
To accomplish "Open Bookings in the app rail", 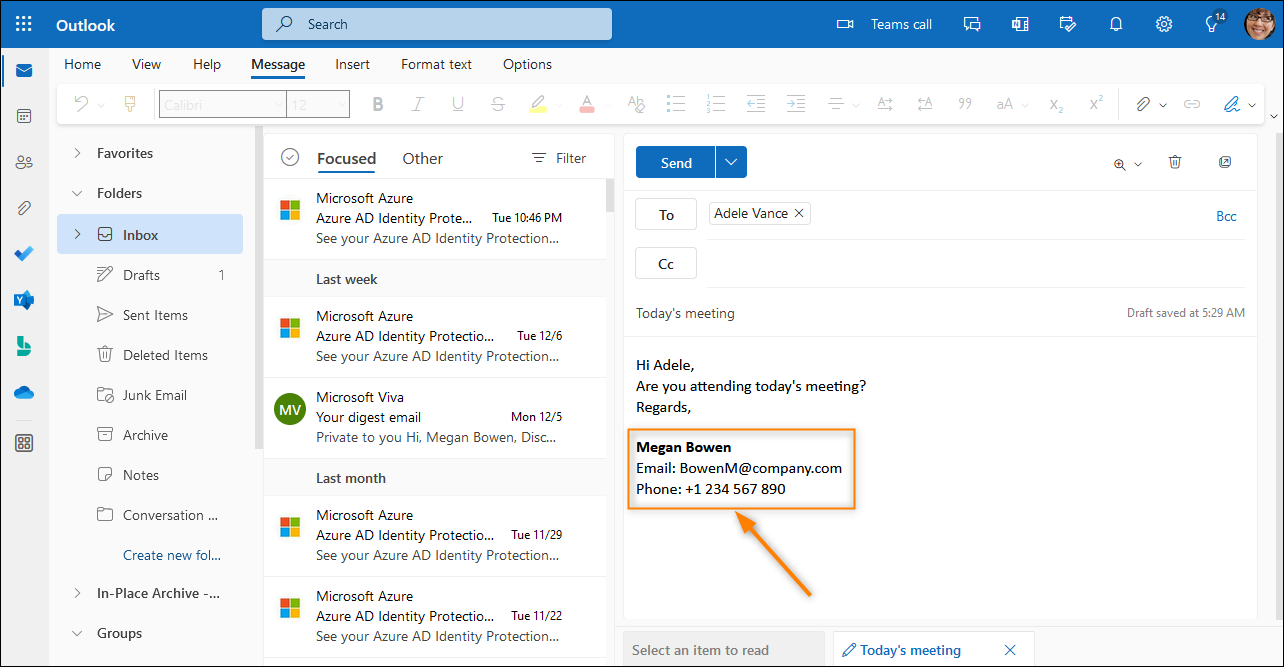I will (24, 346).
